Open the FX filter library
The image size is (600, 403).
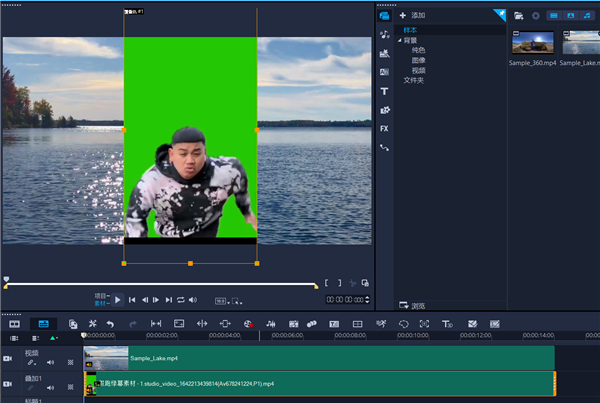(384, 128)
